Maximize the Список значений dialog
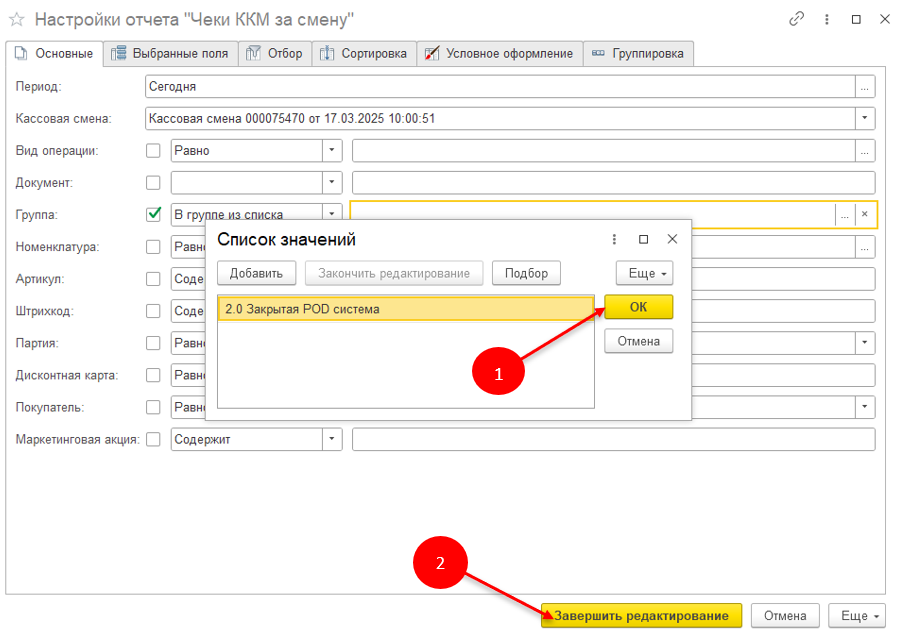This screenshot has height=639, width=906. (x=643, y=240)
